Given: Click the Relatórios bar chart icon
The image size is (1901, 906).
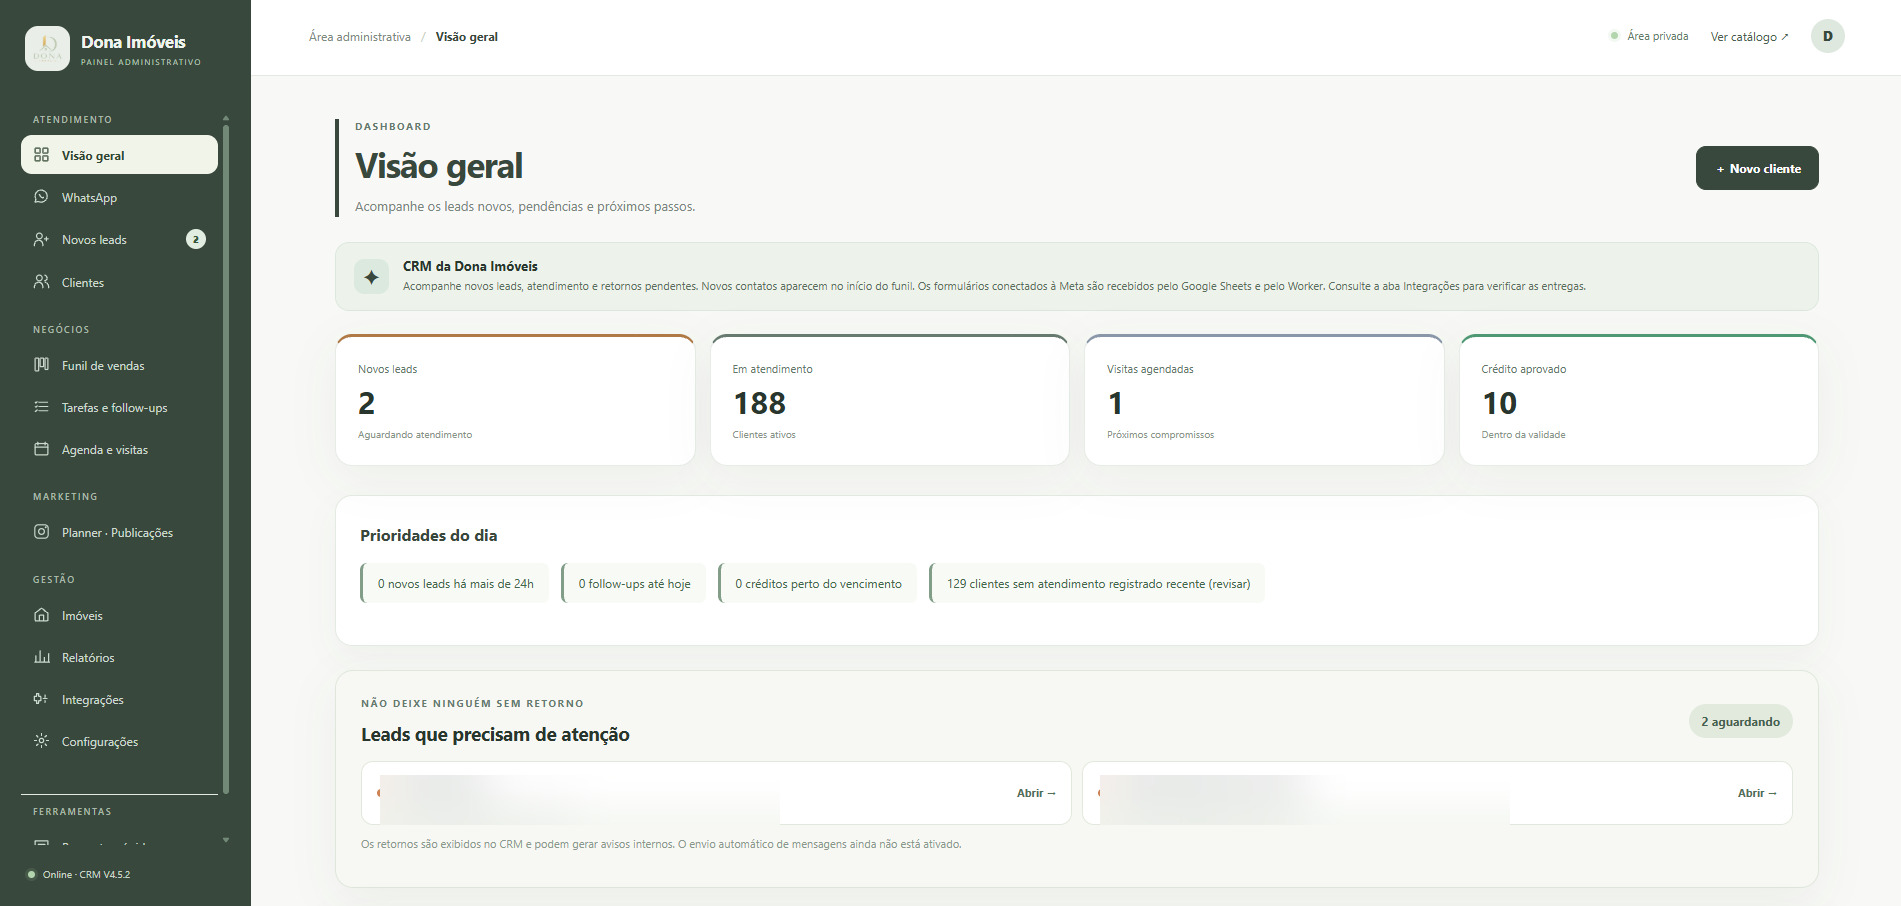Looking at the screenshot, I should [x=41, y=657].
